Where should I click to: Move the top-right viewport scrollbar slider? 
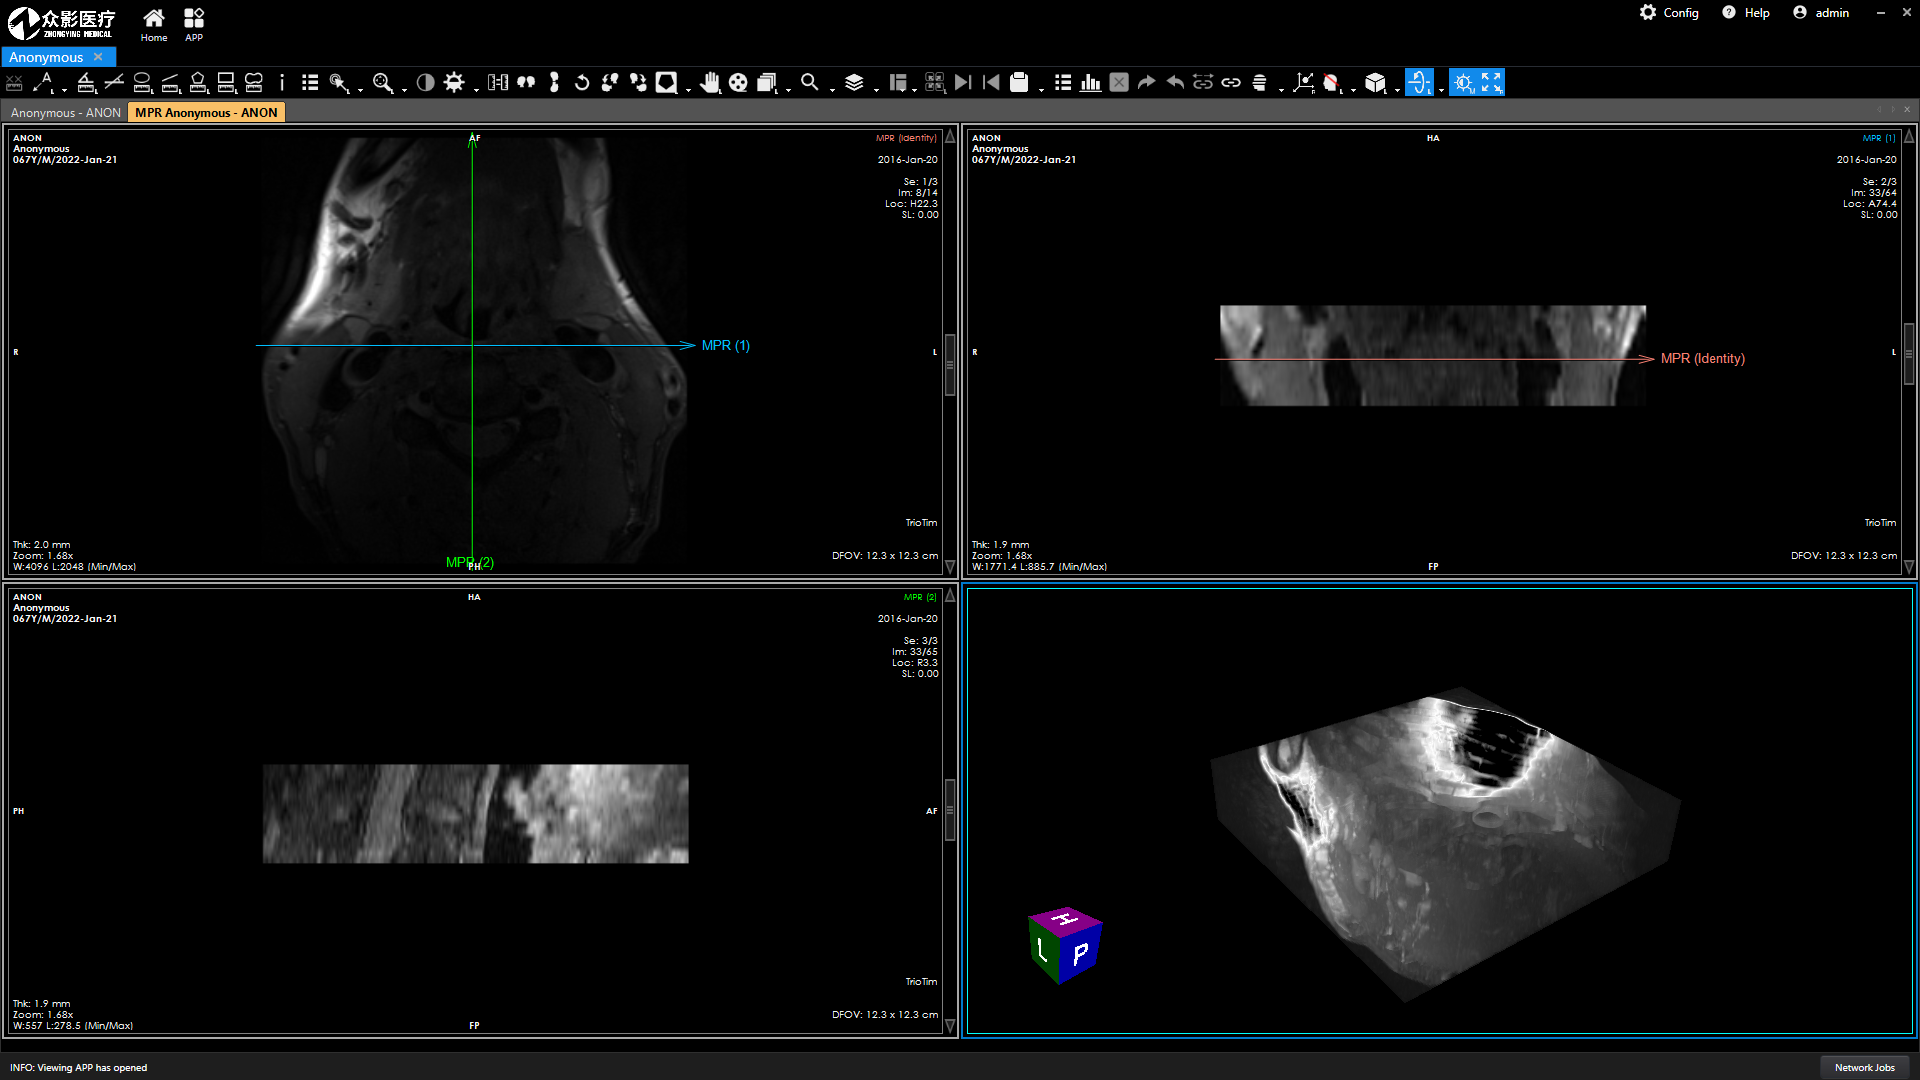click(x=1909, y=354)
